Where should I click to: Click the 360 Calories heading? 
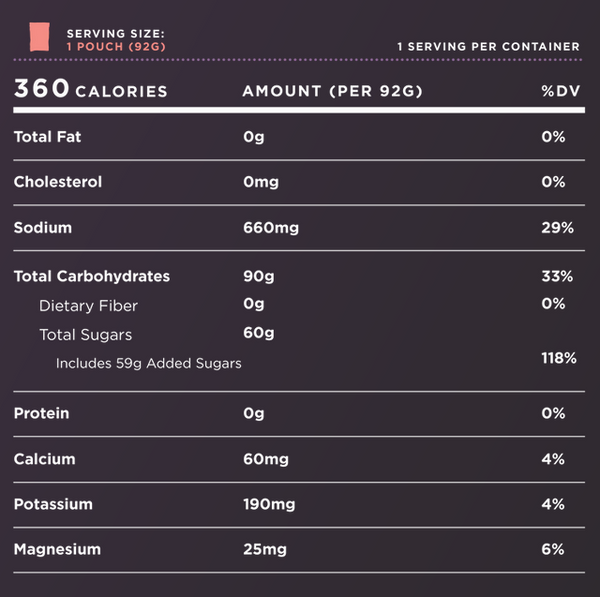pos(91,89)
